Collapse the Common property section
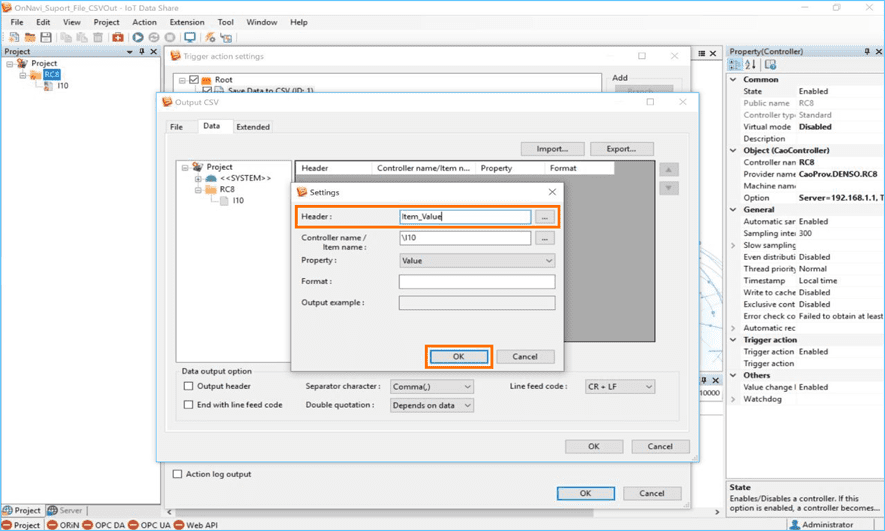 733,80
